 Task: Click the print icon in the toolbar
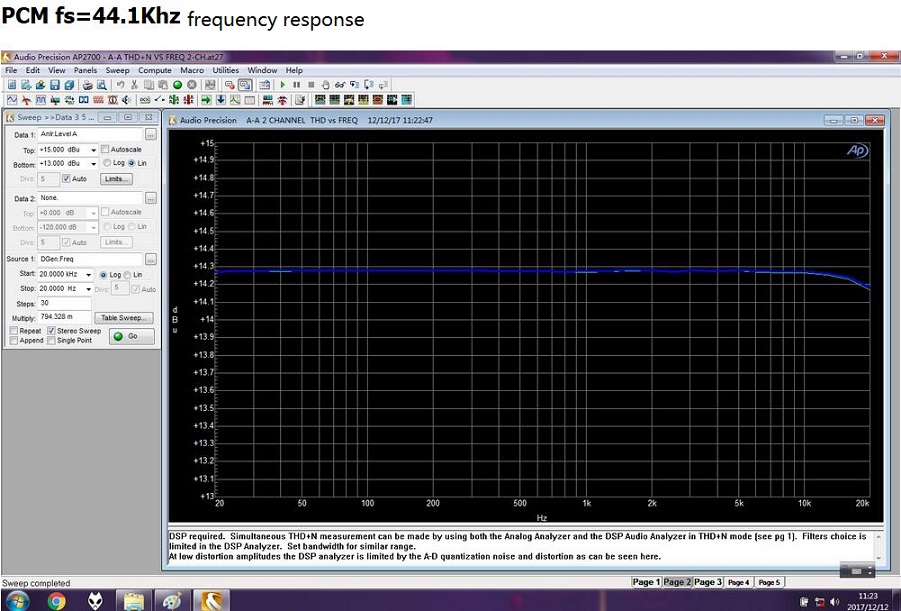pyautogui.click(x=86, y=85)
